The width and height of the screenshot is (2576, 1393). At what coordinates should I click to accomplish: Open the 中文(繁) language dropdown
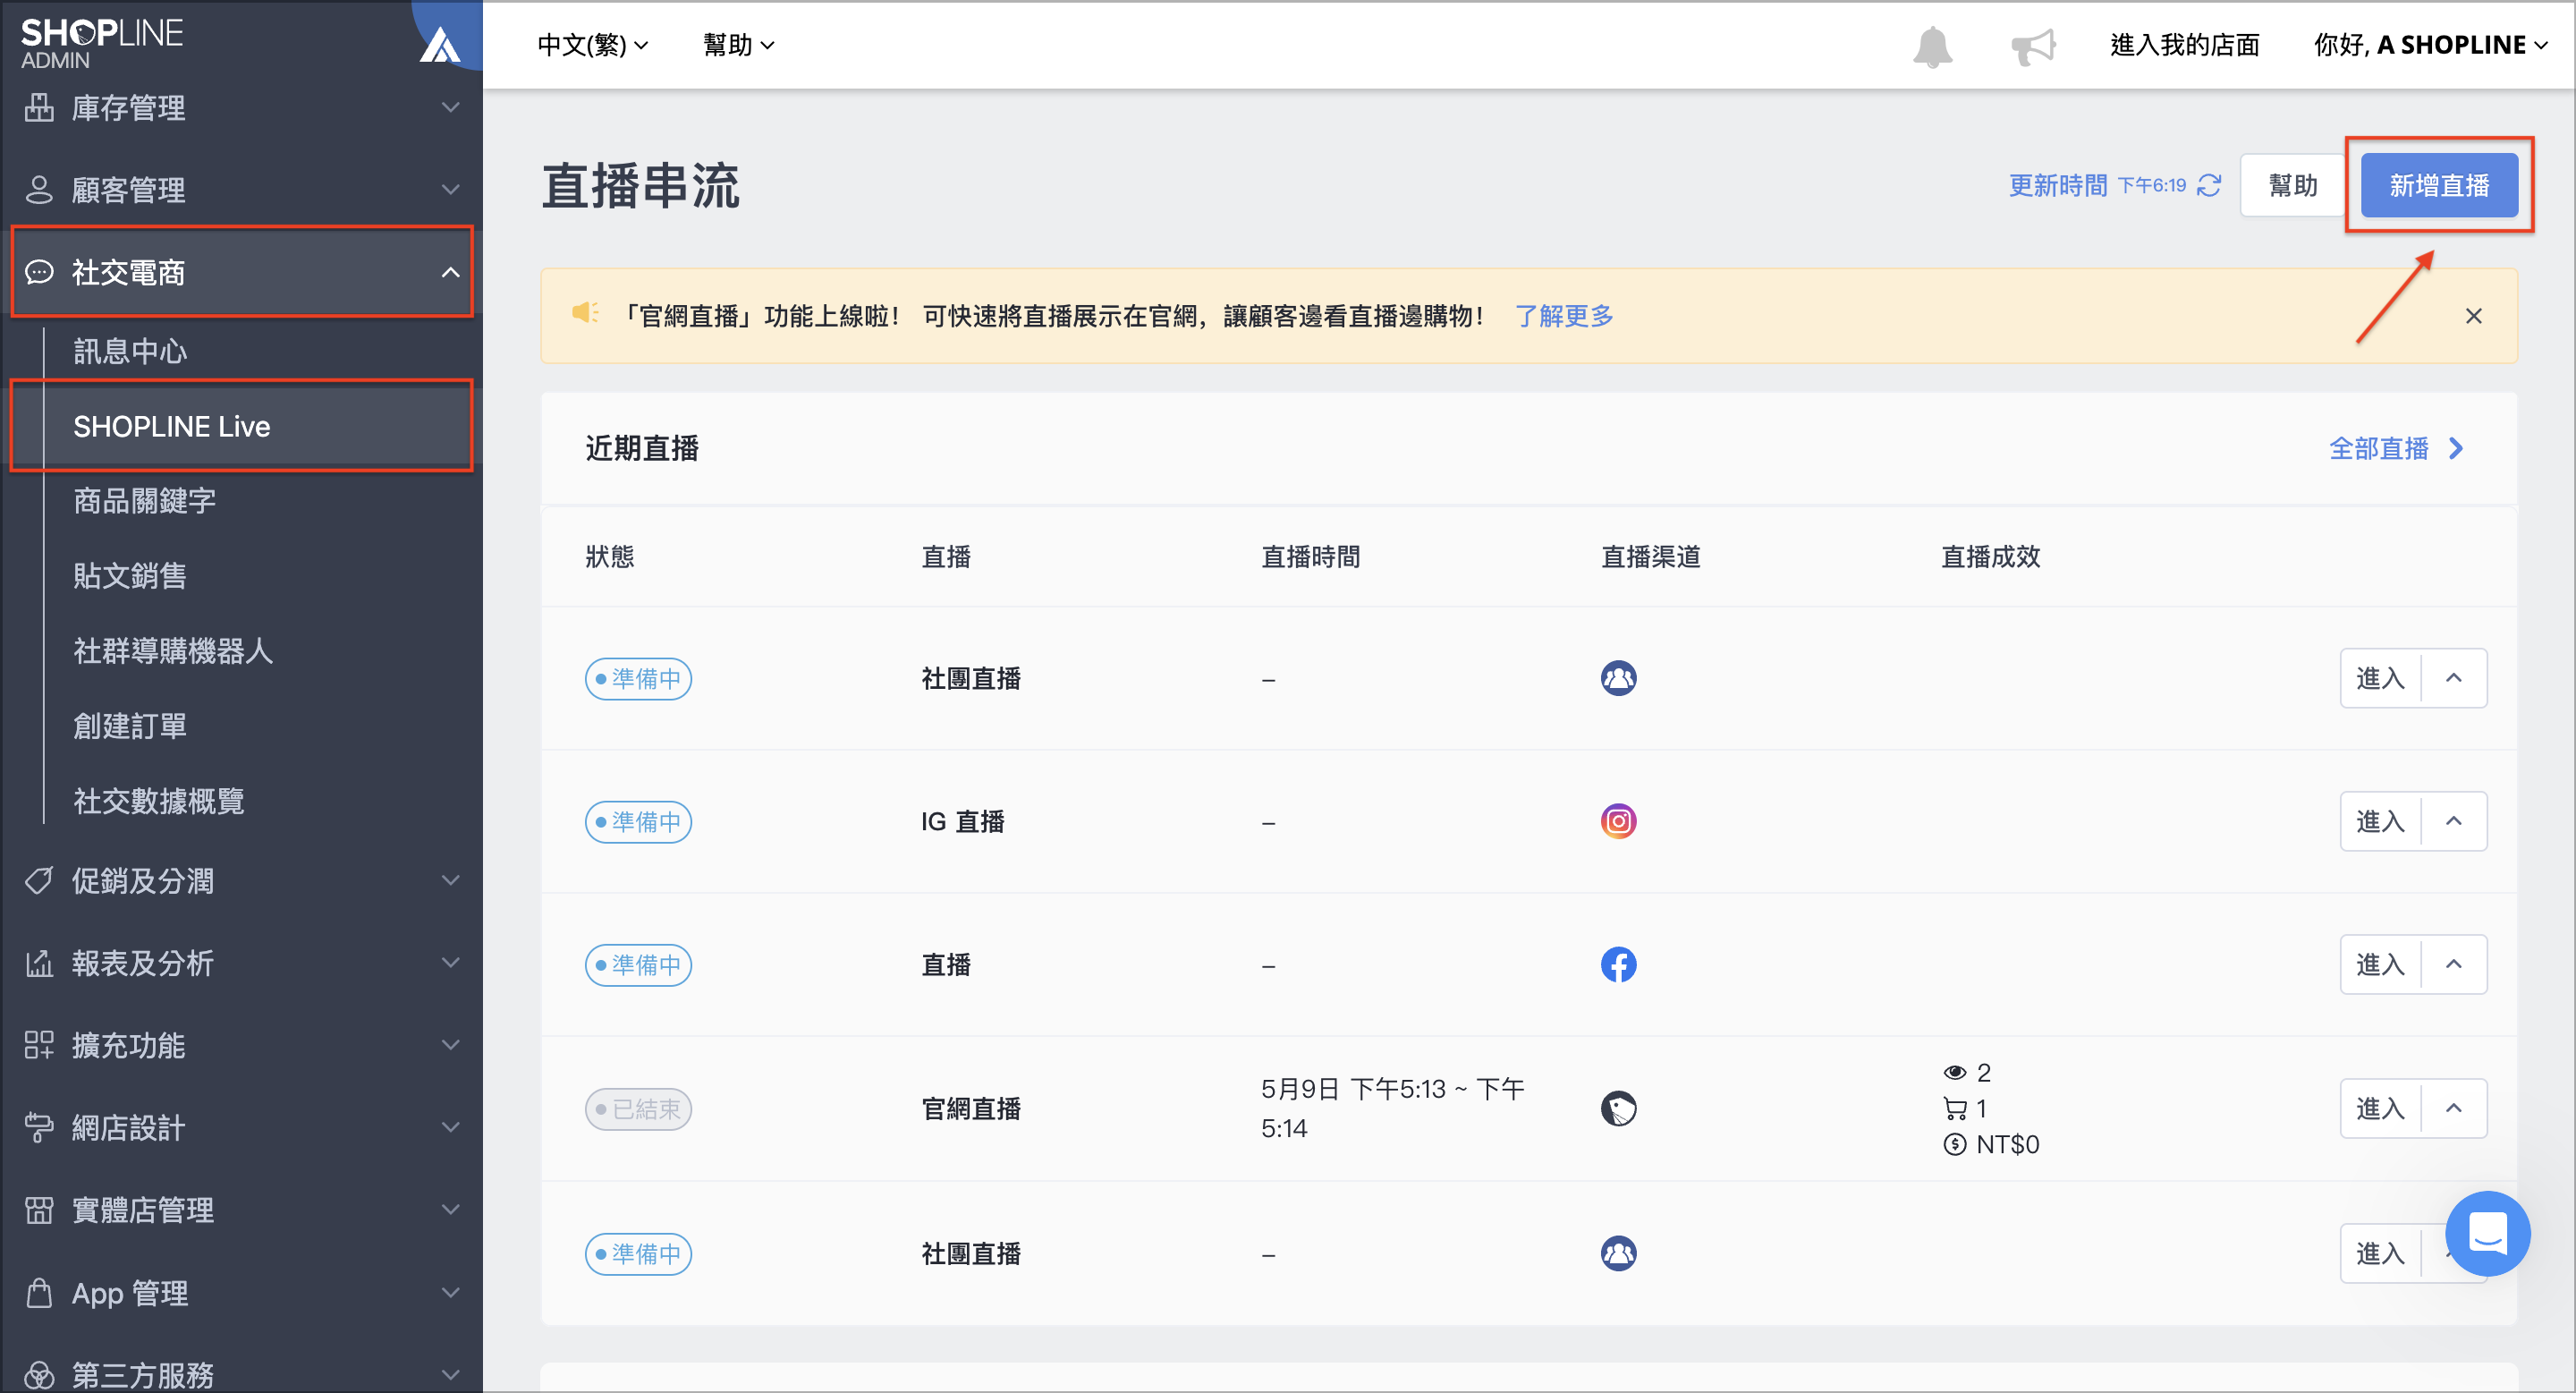(x=592, y=44)
